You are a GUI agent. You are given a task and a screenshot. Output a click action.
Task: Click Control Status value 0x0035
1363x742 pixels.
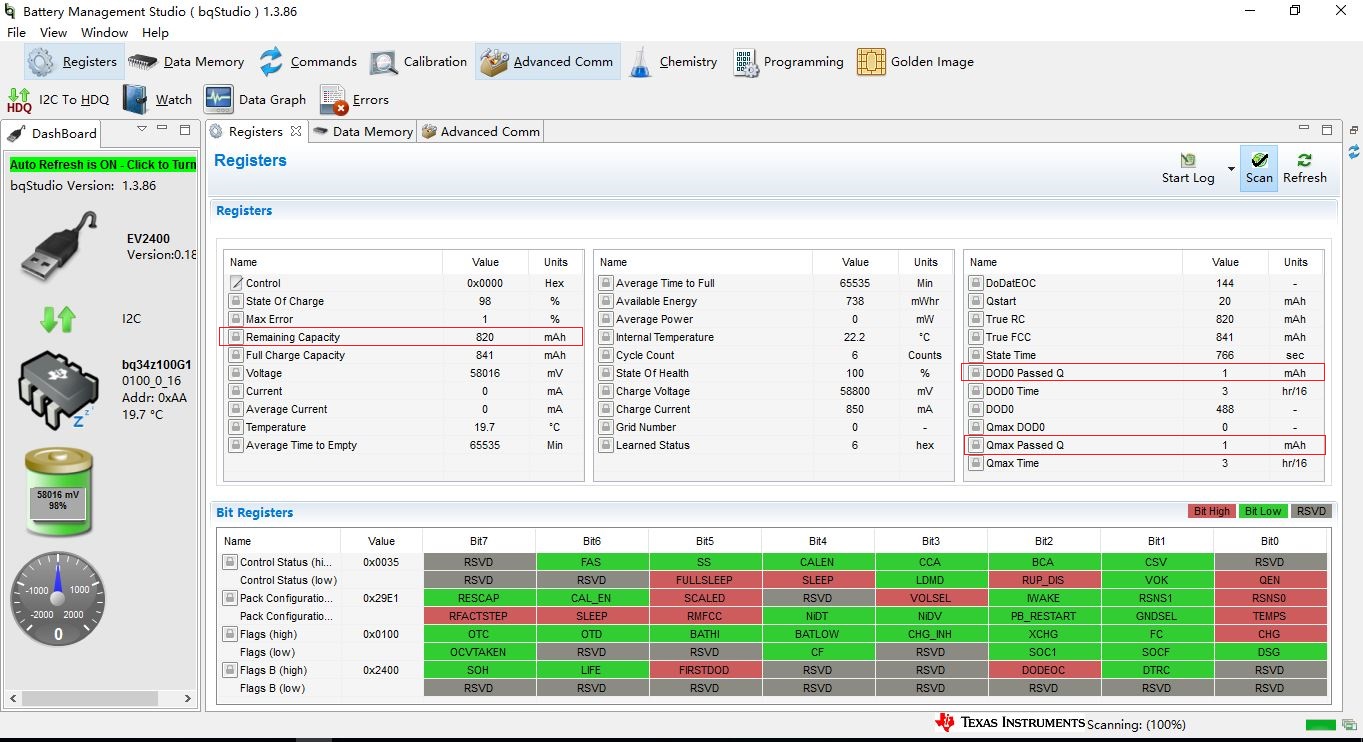[381, 562]
